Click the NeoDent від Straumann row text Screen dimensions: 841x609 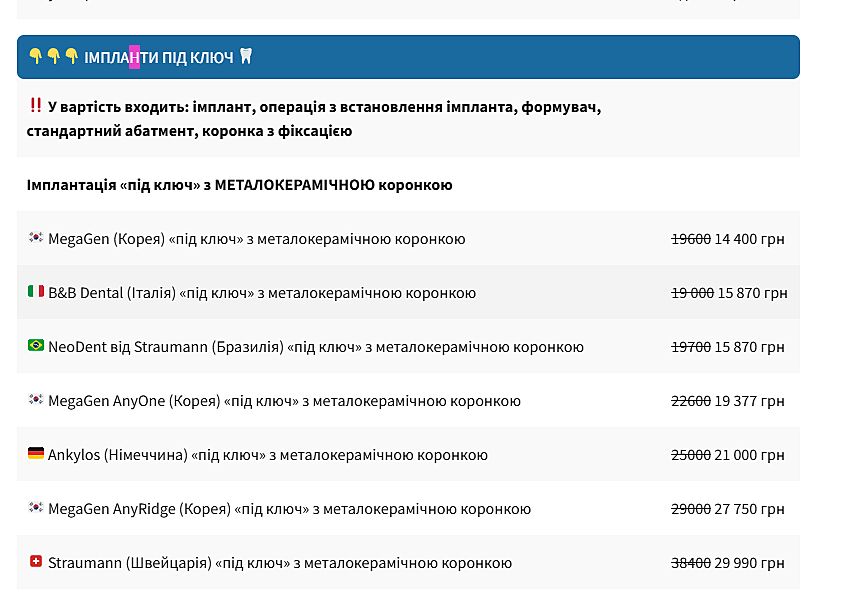point(316,347)
